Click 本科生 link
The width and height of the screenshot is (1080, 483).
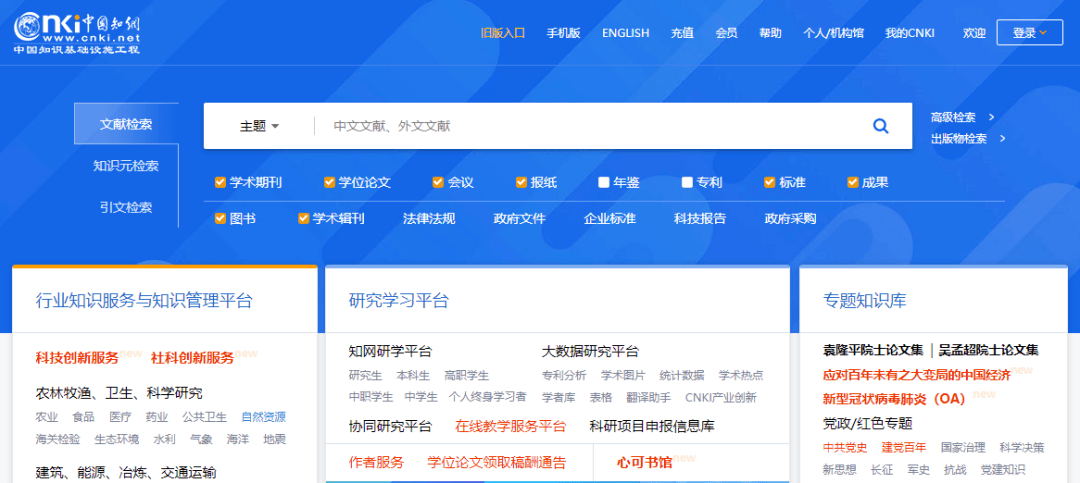coord(413,376)
